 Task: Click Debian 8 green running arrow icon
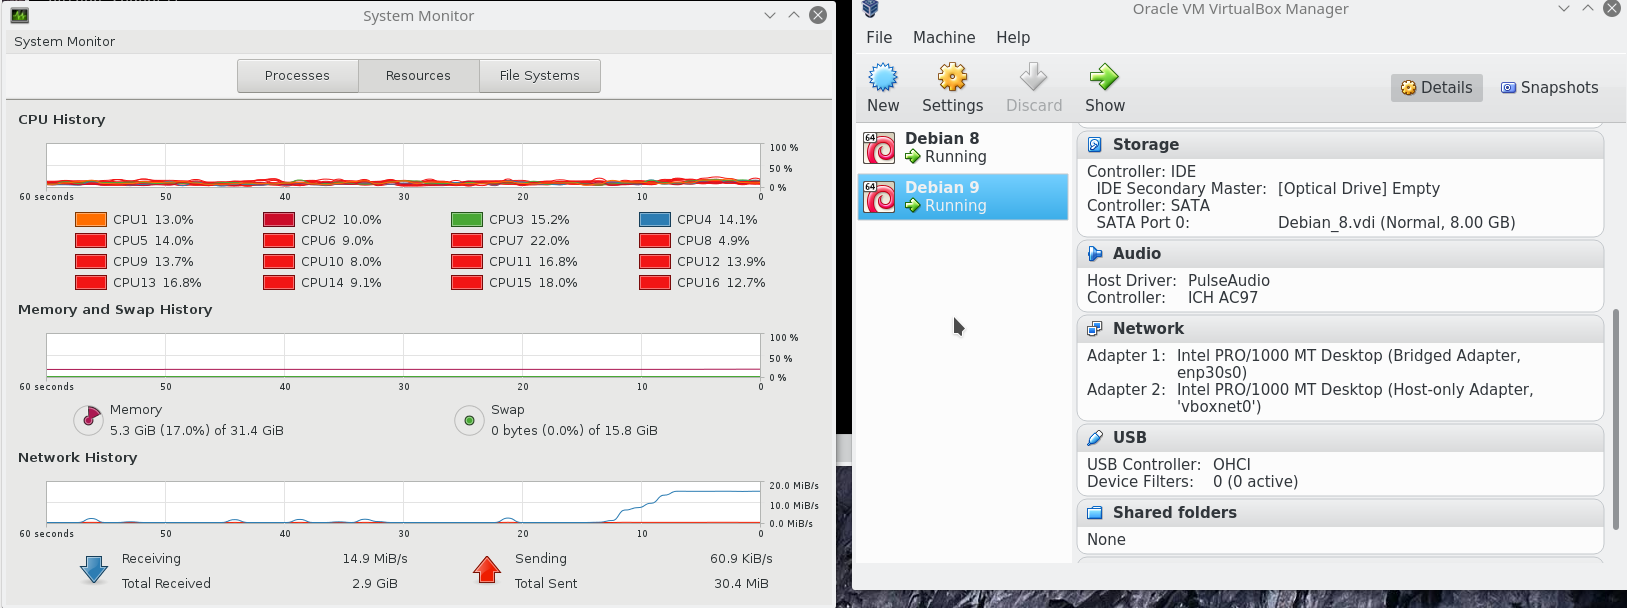coord(913,157)
